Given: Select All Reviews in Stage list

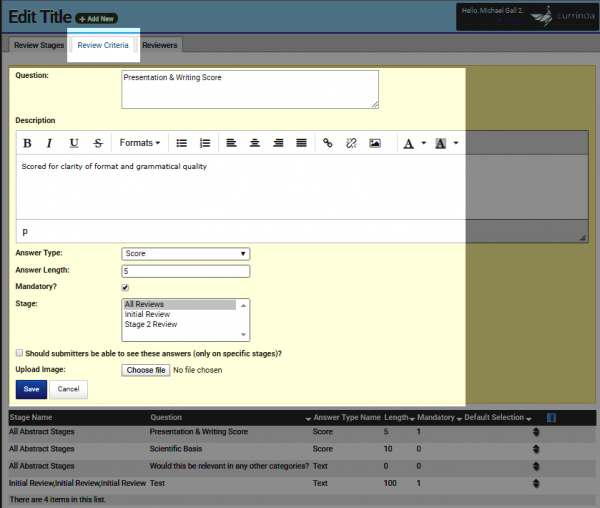Looking at the screenshot, I should coord(180,304).
